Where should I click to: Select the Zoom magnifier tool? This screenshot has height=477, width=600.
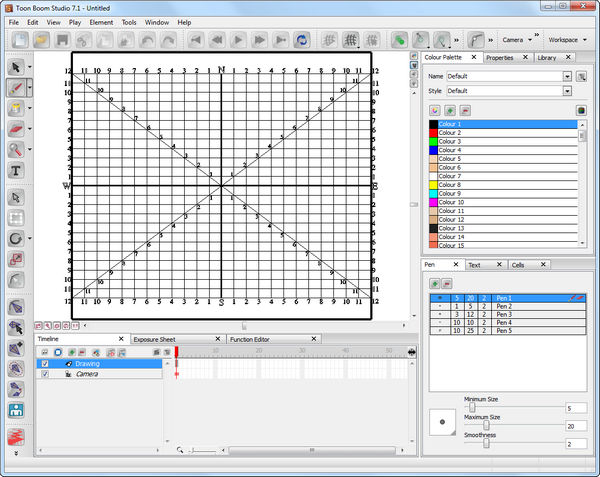click(17, 150)
